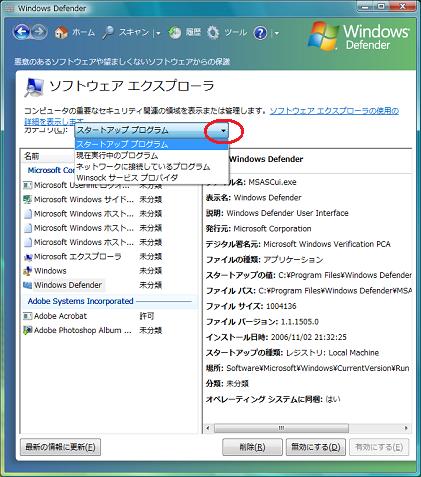Click the ホーム toolbar label
This screenshot has width=421, height=477.
[84, 32]
